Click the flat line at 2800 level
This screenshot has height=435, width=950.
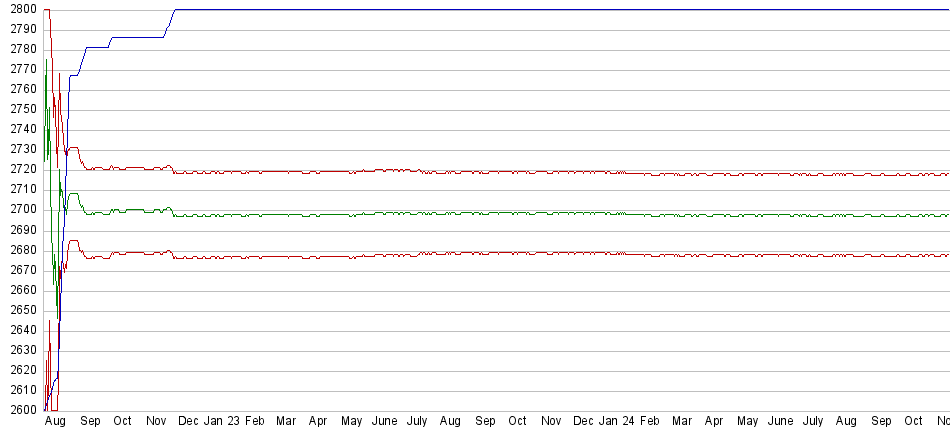point(500,9)
